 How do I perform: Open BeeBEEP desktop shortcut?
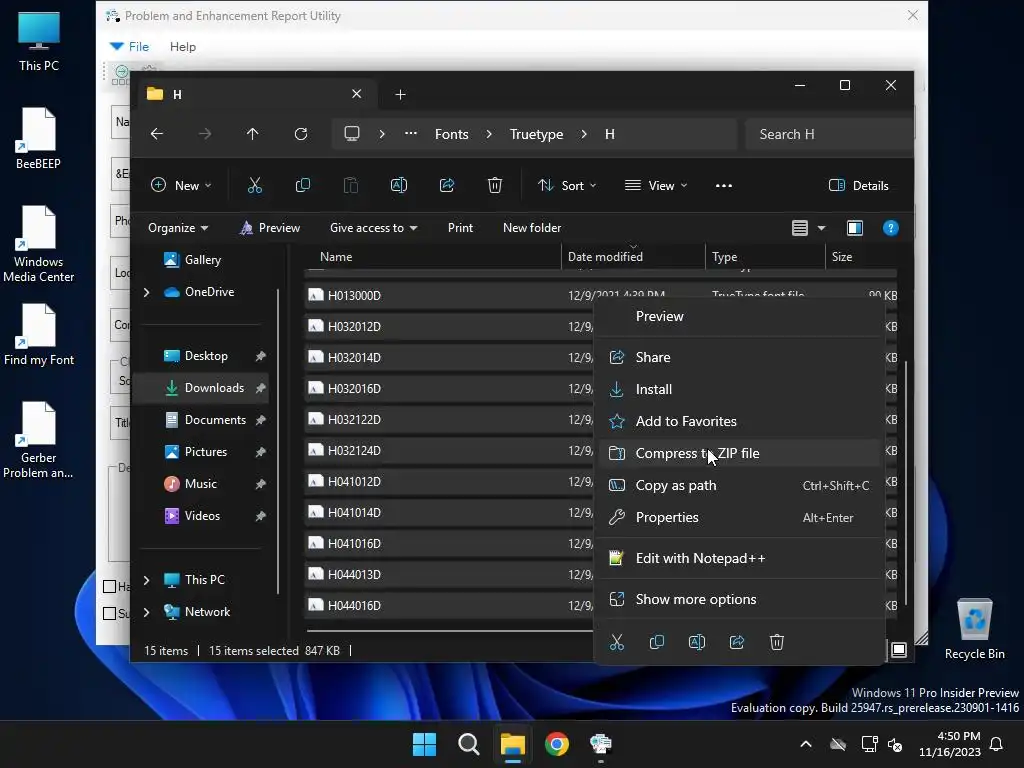(x=39, y=138)
